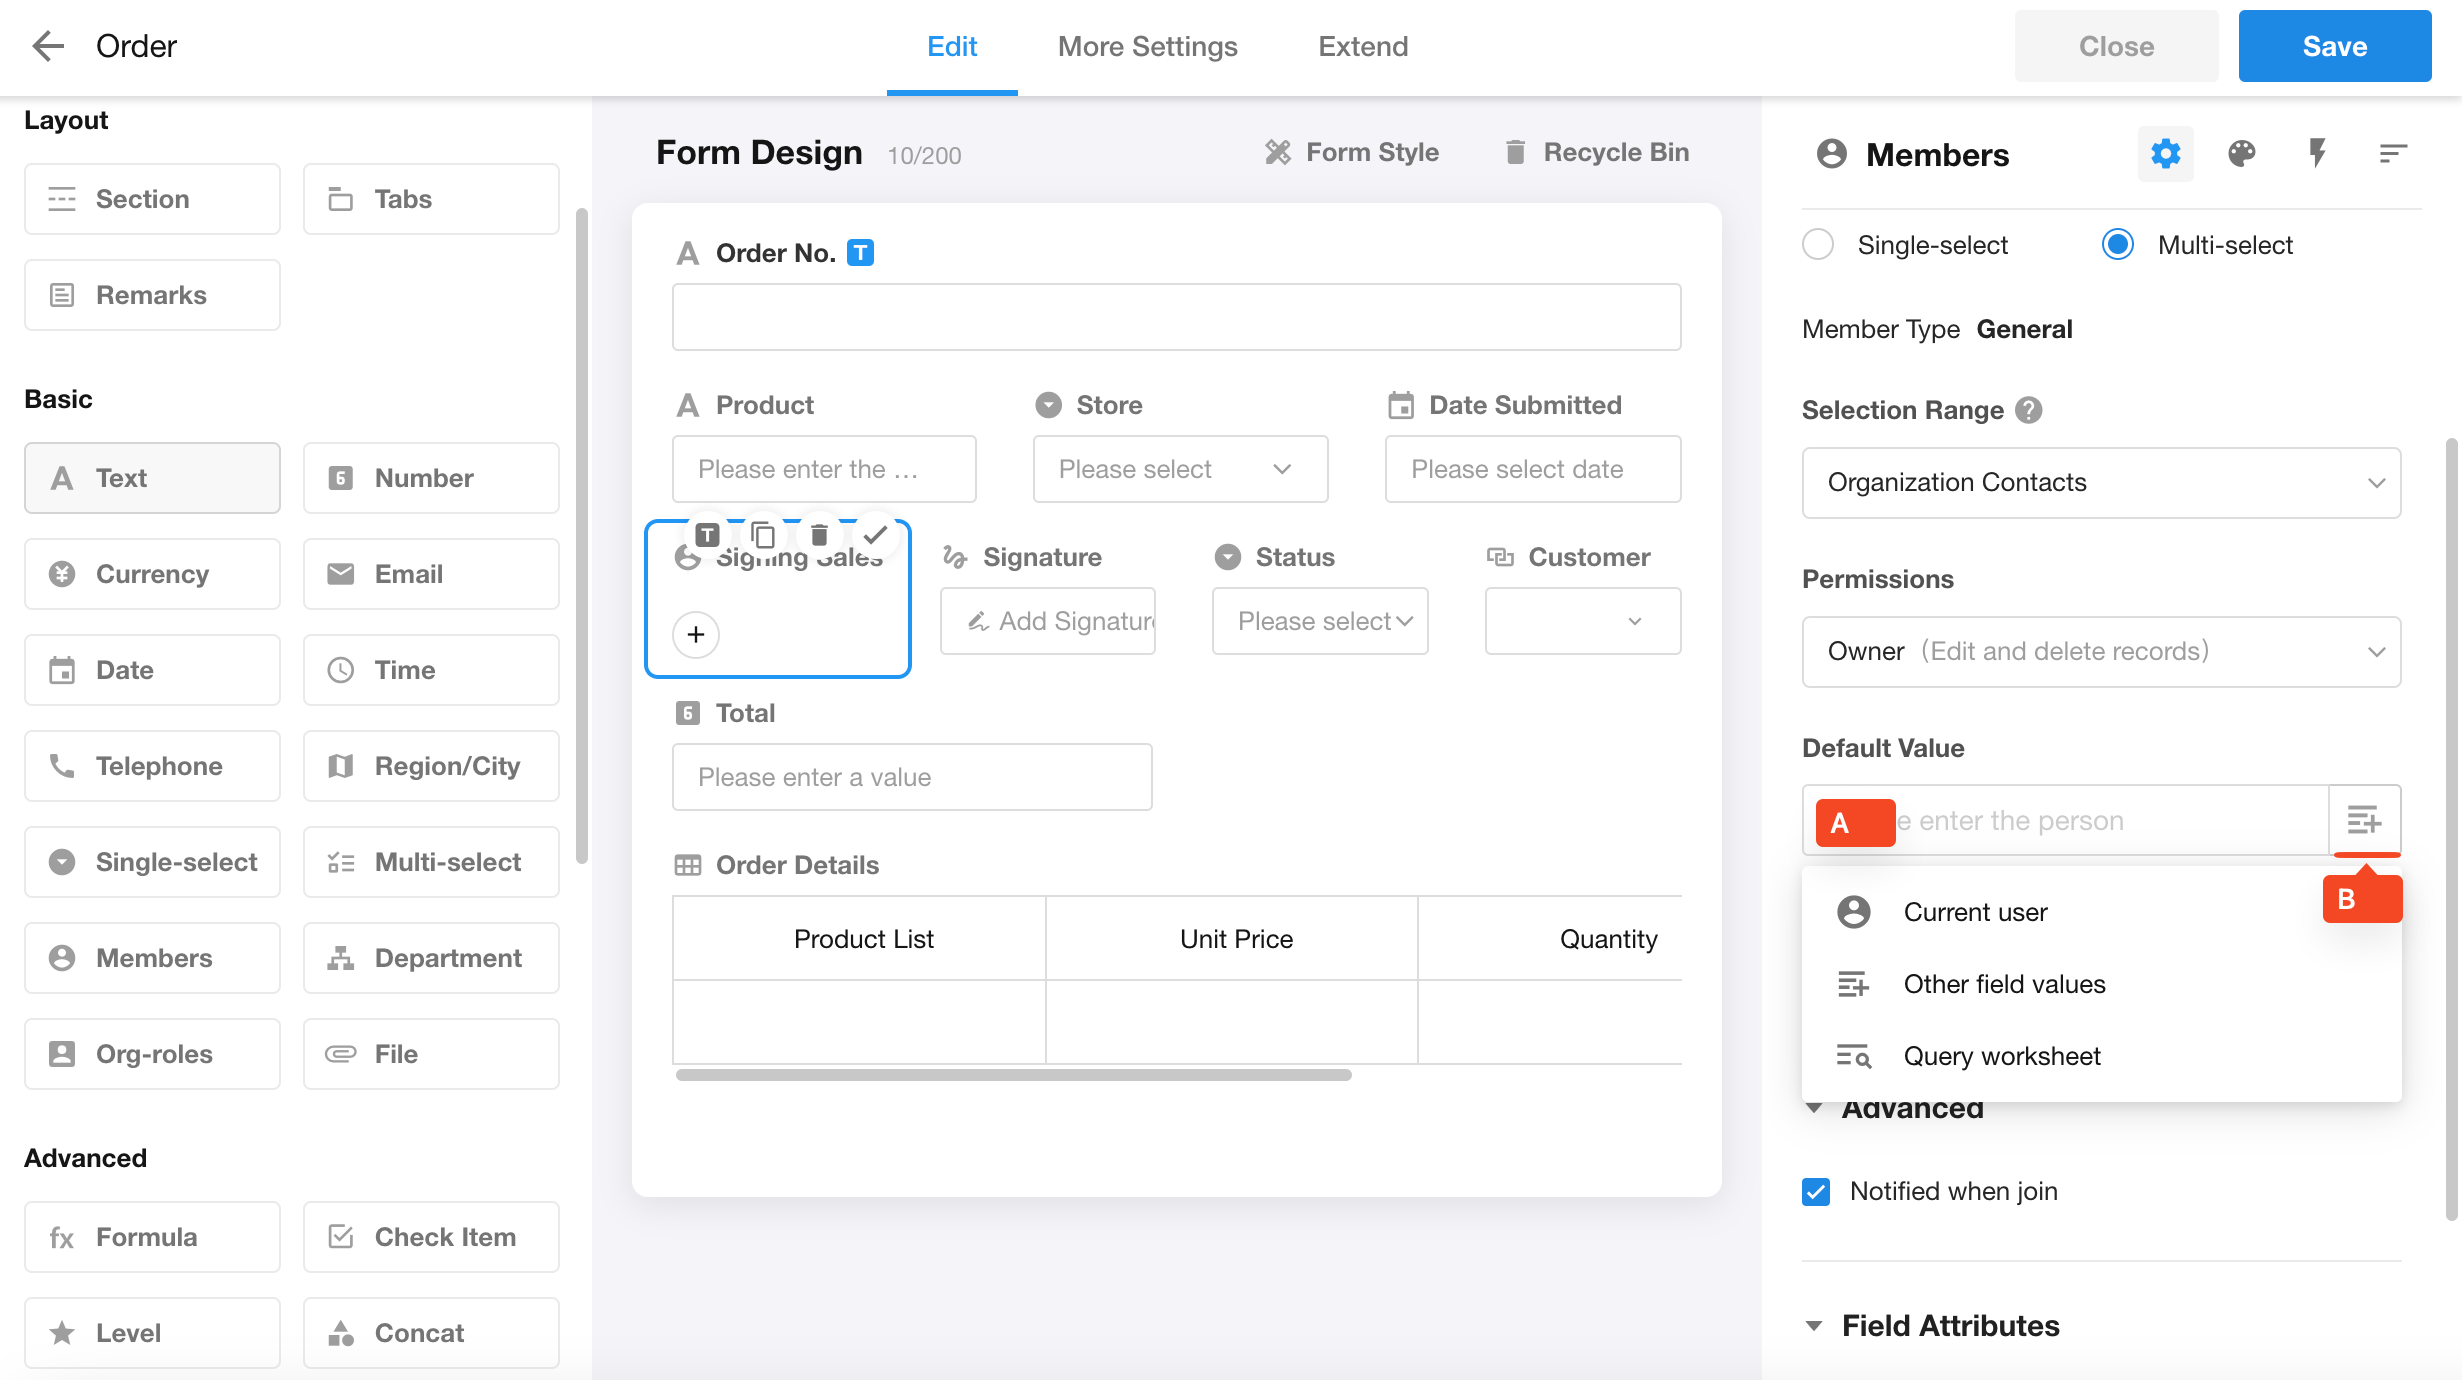Click the plus icon in Signing Sales field
This screenshot has width=2462, height=1380.
point(696,634)
